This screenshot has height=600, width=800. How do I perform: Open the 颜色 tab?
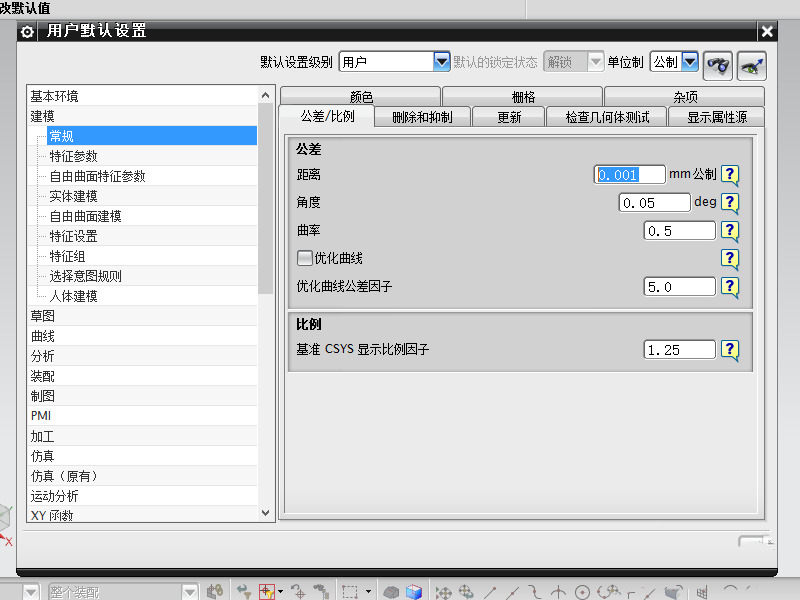[360, 97]
